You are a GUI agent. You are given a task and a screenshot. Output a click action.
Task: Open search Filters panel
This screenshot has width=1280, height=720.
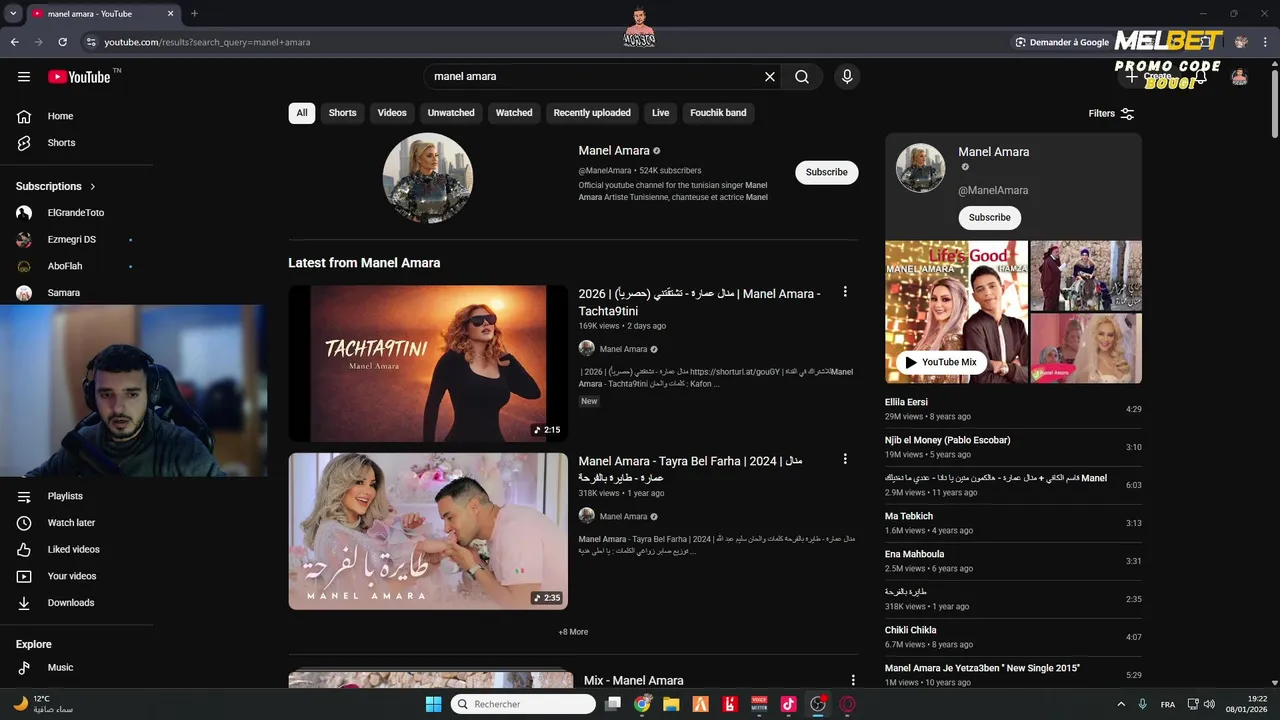point(1111,113)
